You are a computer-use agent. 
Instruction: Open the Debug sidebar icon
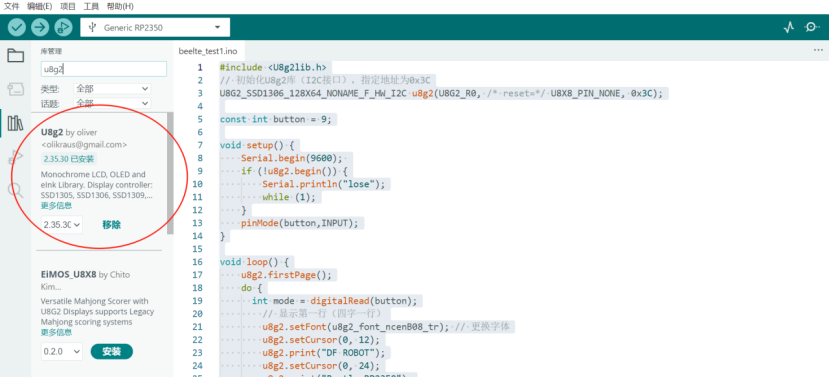[15, 157]
